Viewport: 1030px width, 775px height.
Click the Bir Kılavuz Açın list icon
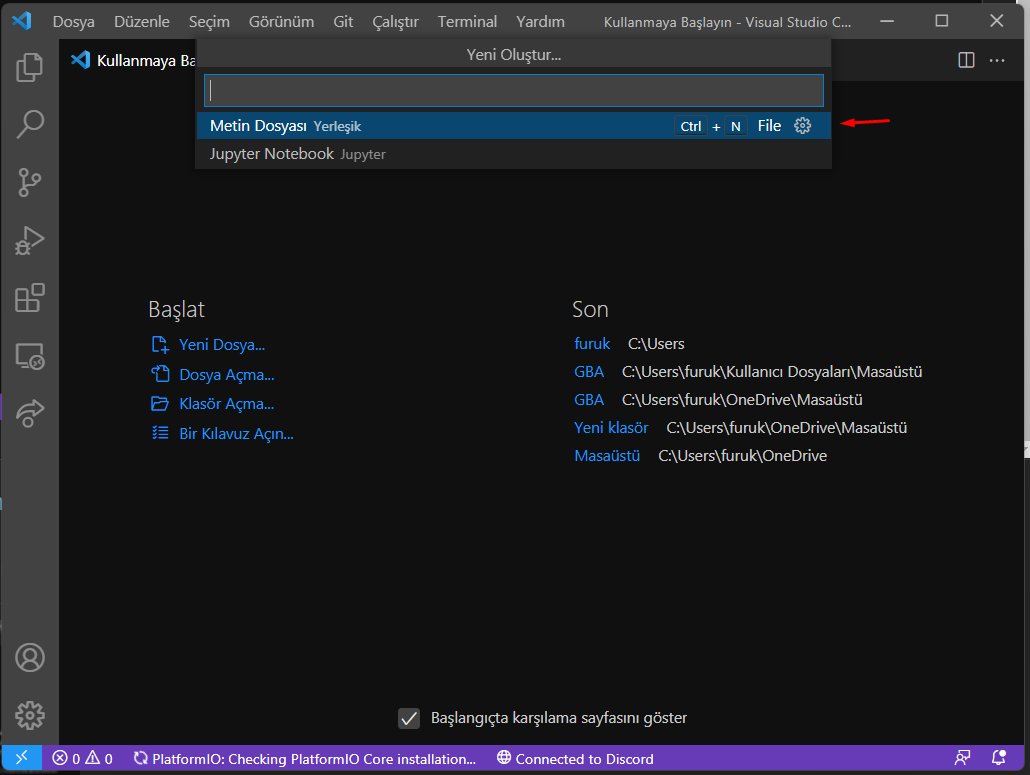click(x=160, y=433)
